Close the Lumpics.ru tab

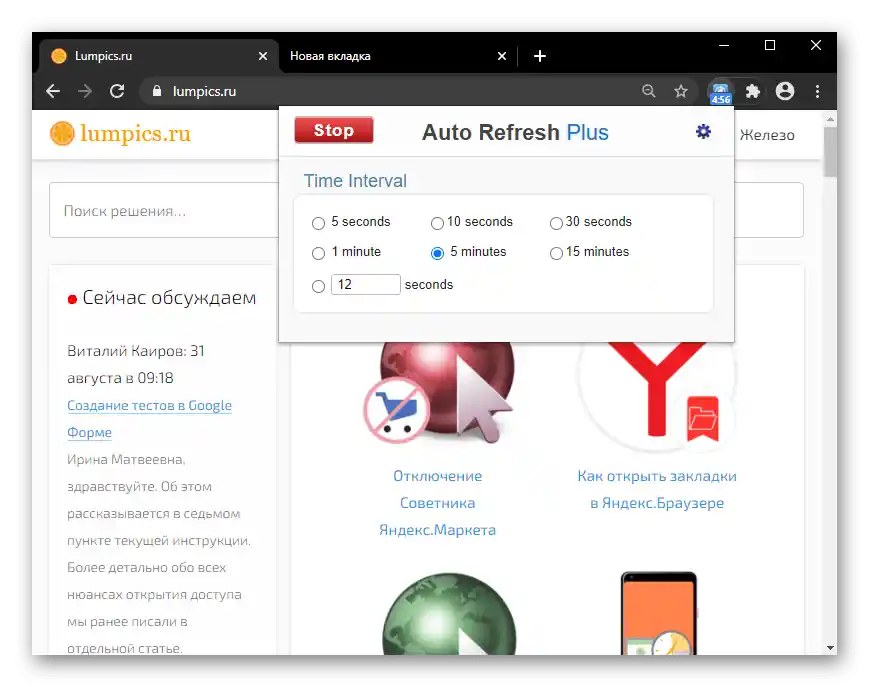[x=263, y=56]
